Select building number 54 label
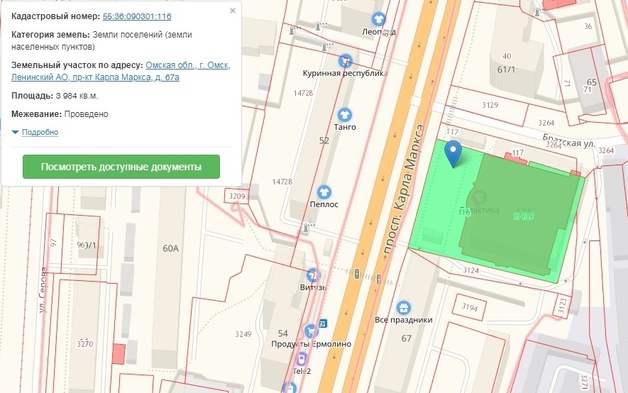628x393 pixels. pos(283,333)
